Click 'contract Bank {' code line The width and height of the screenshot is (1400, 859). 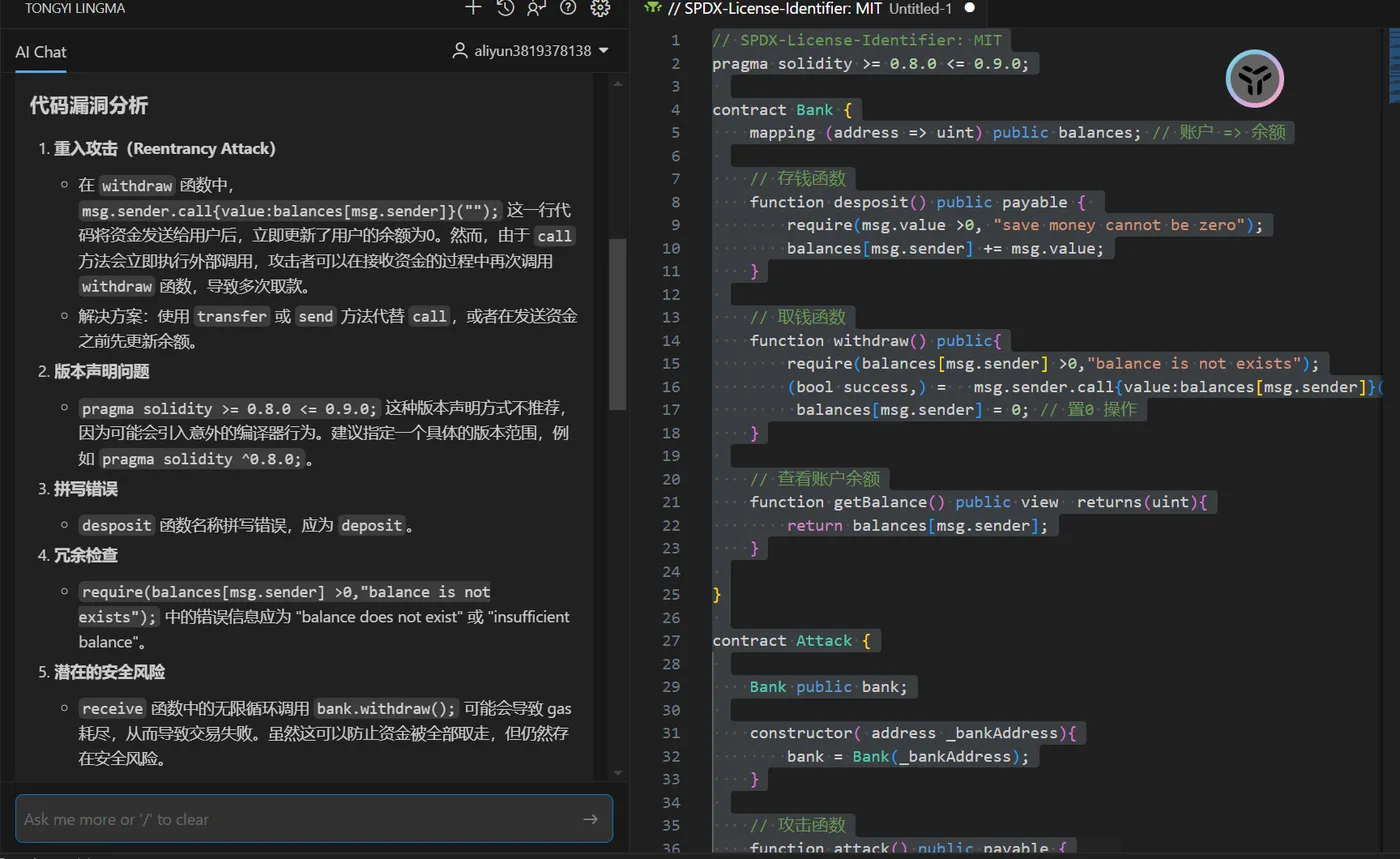(x=782, y=110)
